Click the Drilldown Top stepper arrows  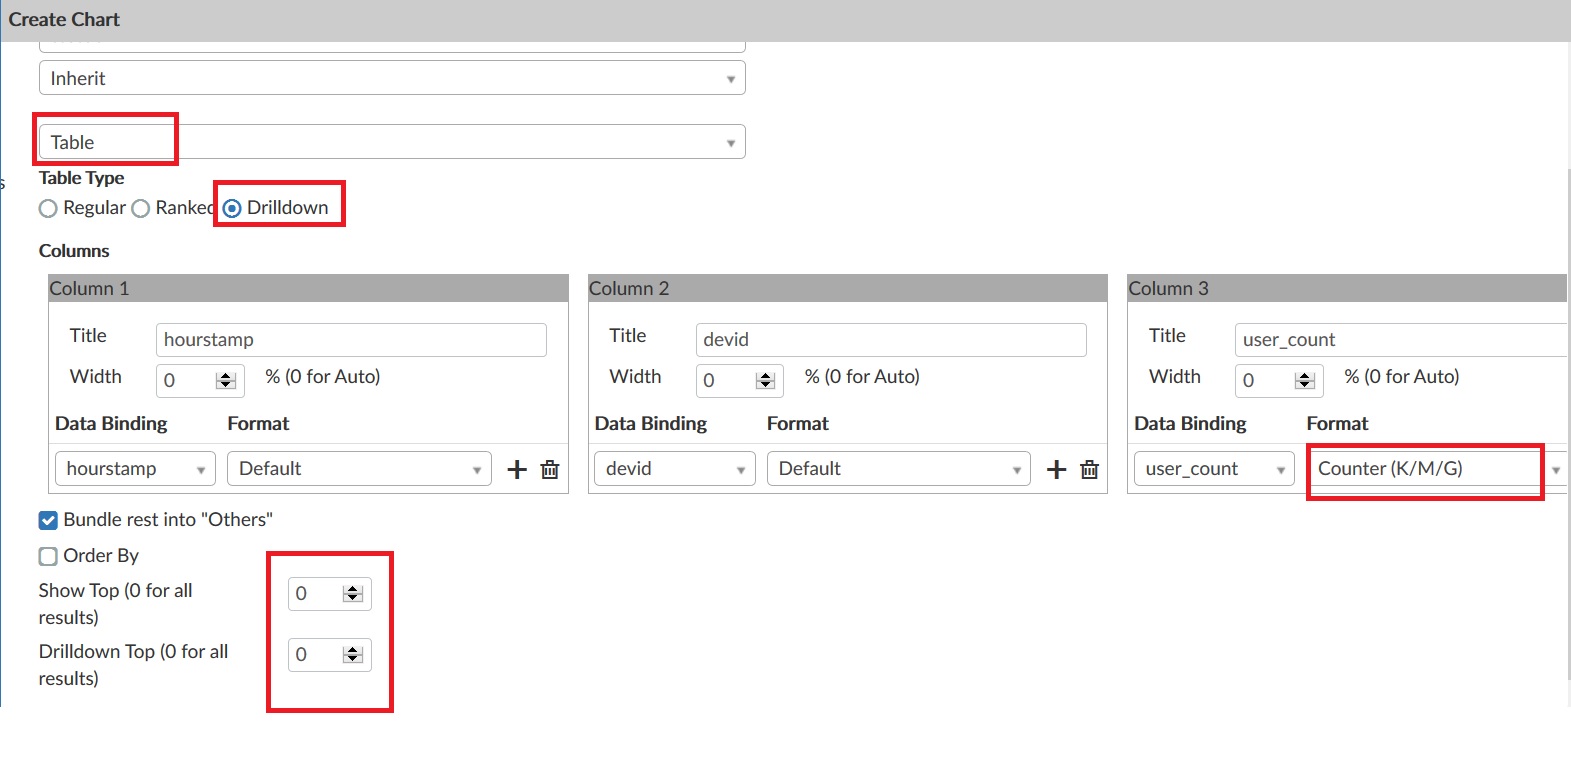pyautogui.click(x=352, y=655)
